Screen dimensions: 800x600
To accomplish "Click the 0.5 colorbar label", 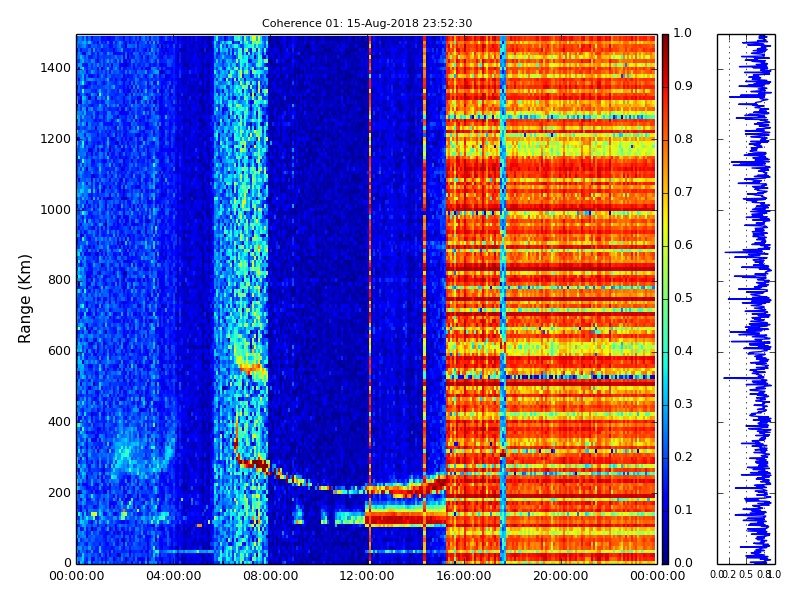I will pos(683,298).
